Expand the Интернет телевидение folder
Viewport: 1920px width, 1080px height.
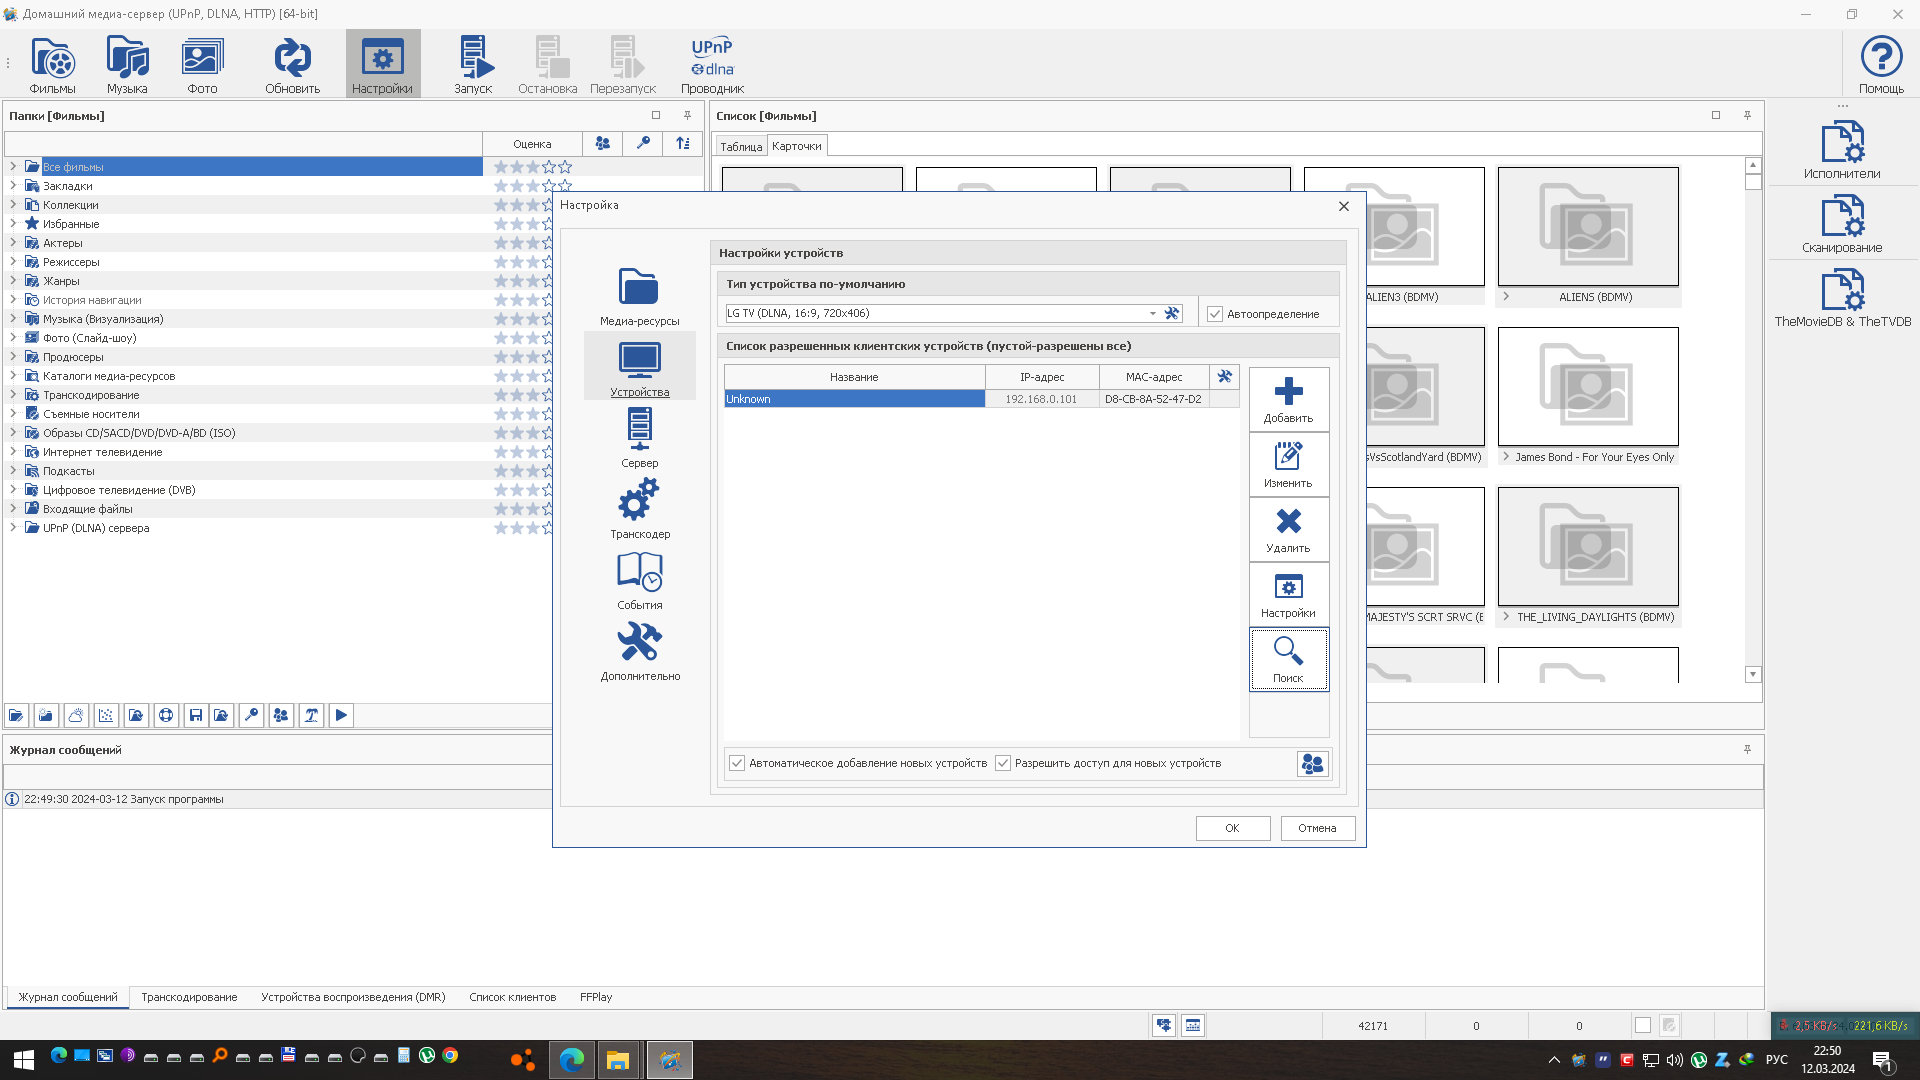pos(13,452)
